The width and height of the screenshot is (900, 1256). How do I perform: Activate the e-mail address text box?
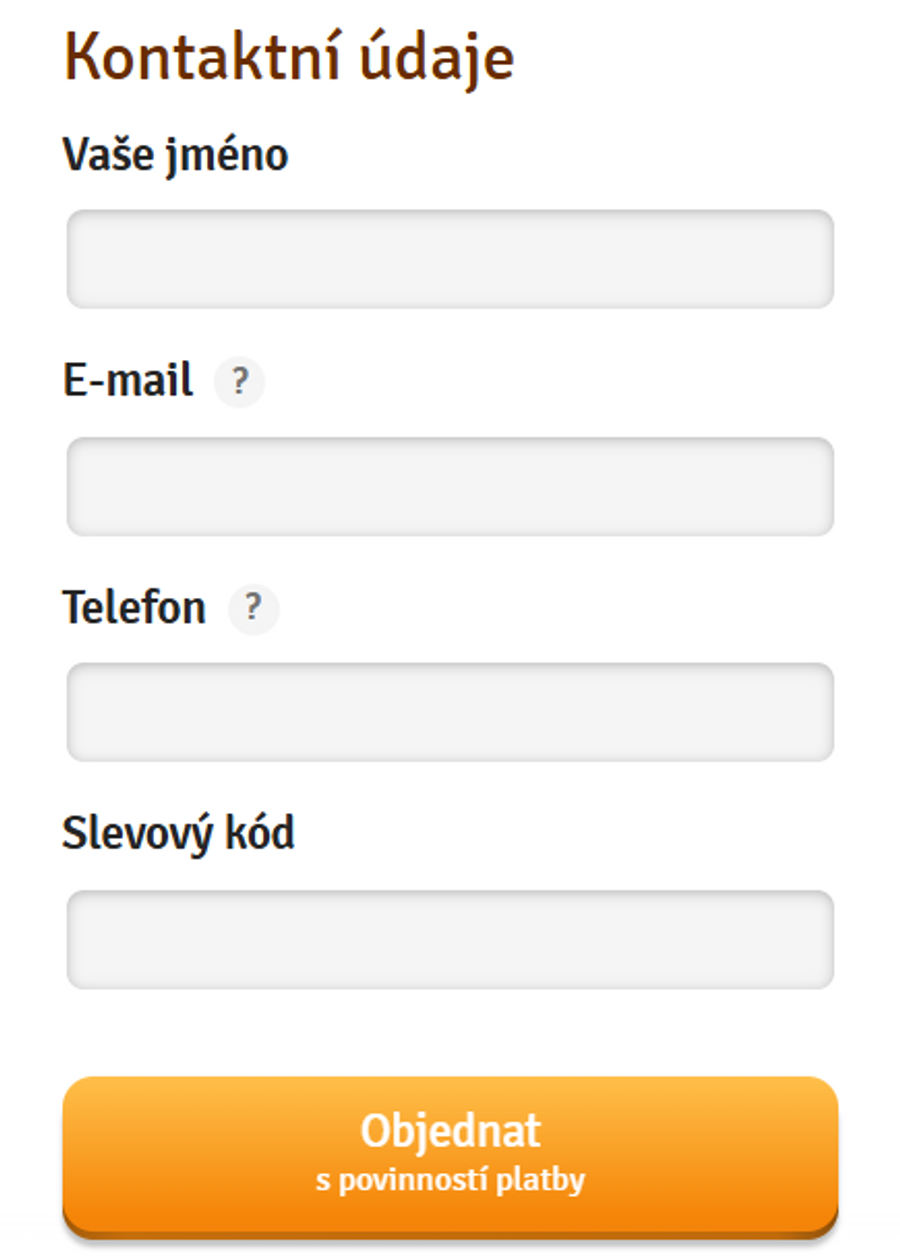pos(450,486)
